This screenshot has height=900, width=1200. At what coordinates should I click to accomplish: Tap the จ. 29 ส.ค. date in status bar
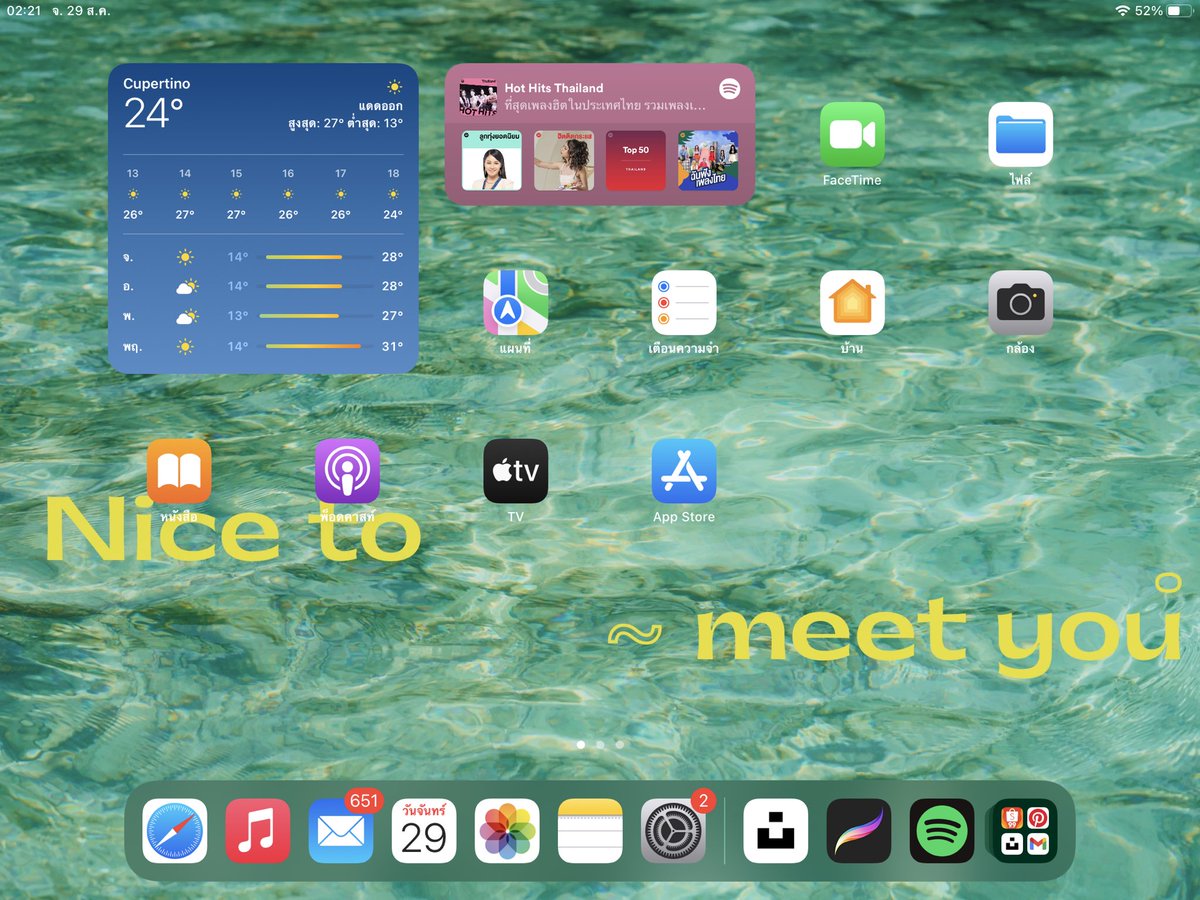(81, 10)
